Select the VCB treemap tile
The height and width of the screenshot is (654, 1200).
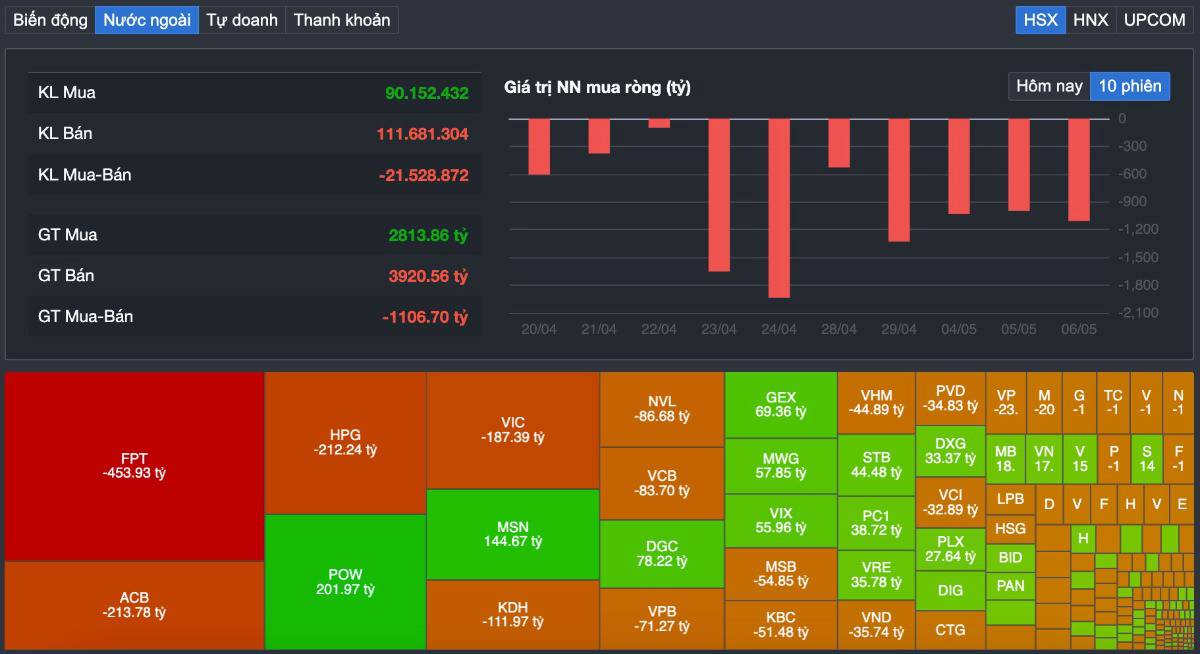[661, 483]
